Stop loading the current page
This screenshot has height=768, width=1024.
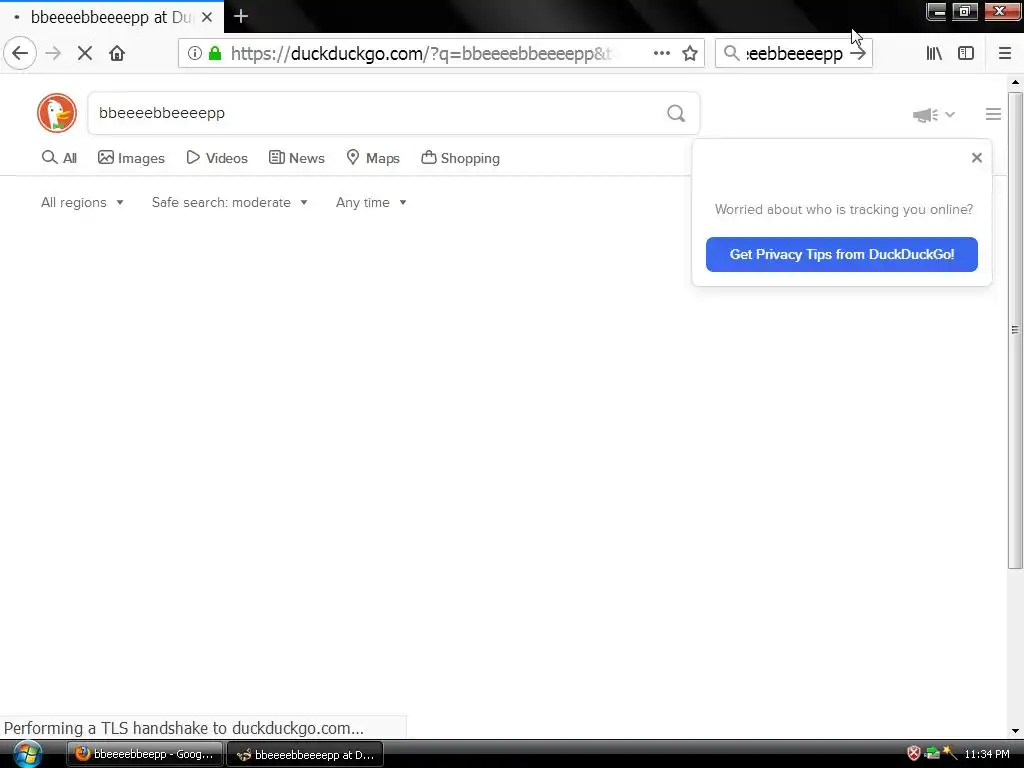coord(85,53)
